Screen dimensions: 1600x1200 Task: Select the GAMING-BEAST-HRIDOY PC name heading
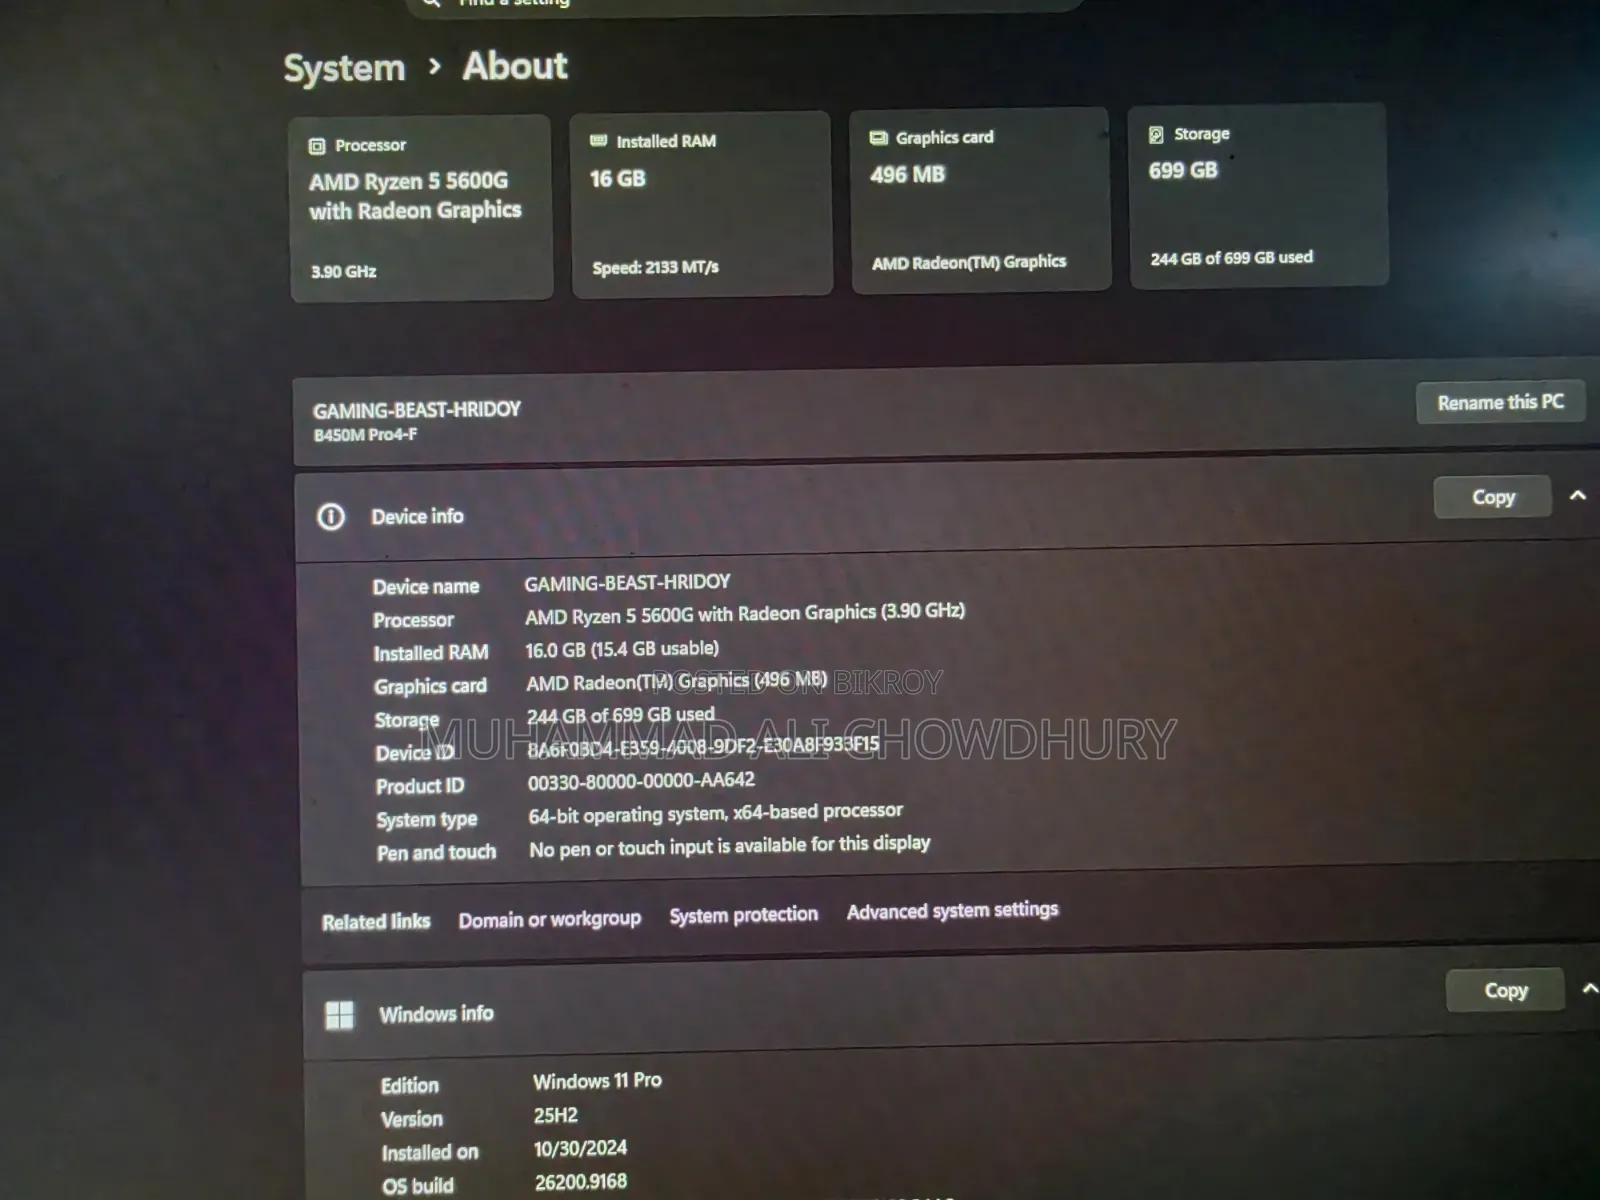pos(417,410)
